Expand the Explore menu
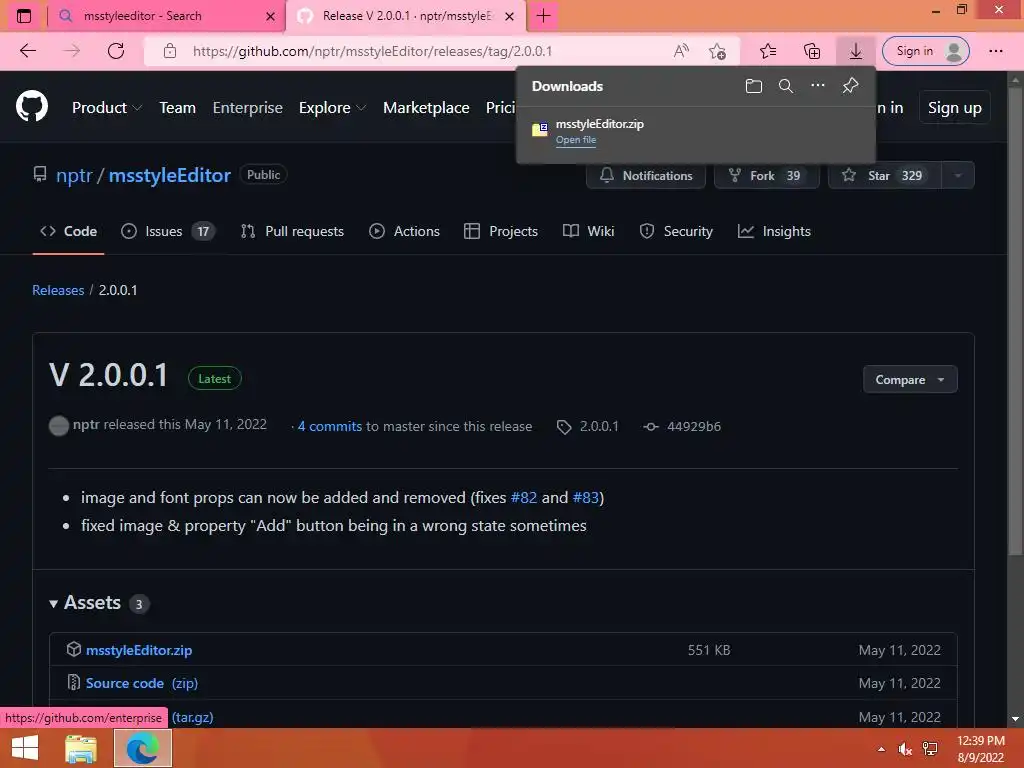Screen dimensions: 1024x768 pyautogui.click(x=332, y=108)
